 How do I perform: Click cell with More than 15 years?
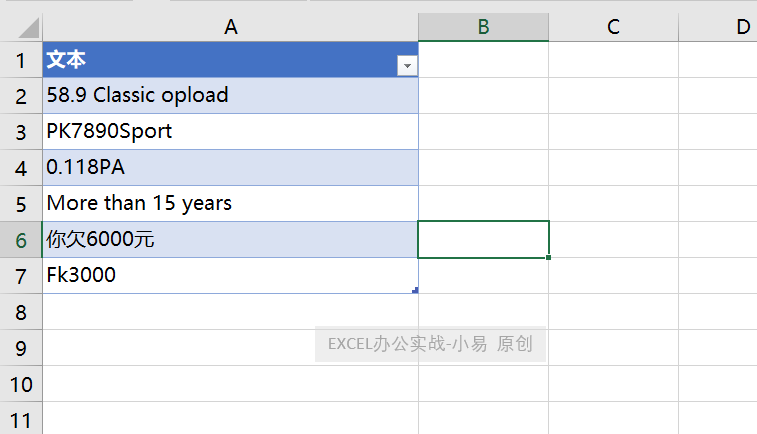(230, 204)
